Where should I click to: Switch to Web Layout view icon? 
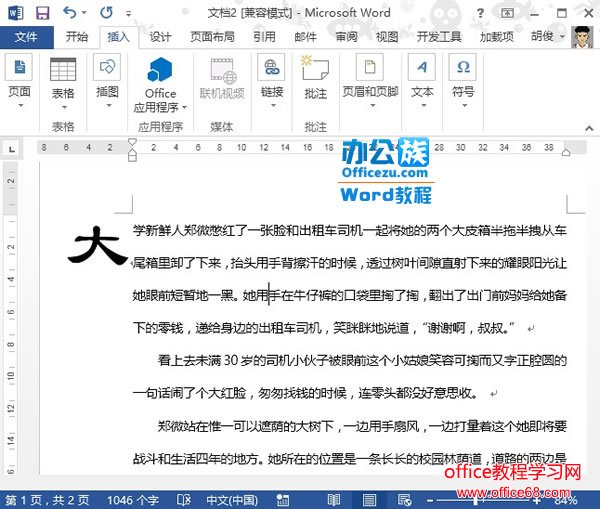point(404,500)
